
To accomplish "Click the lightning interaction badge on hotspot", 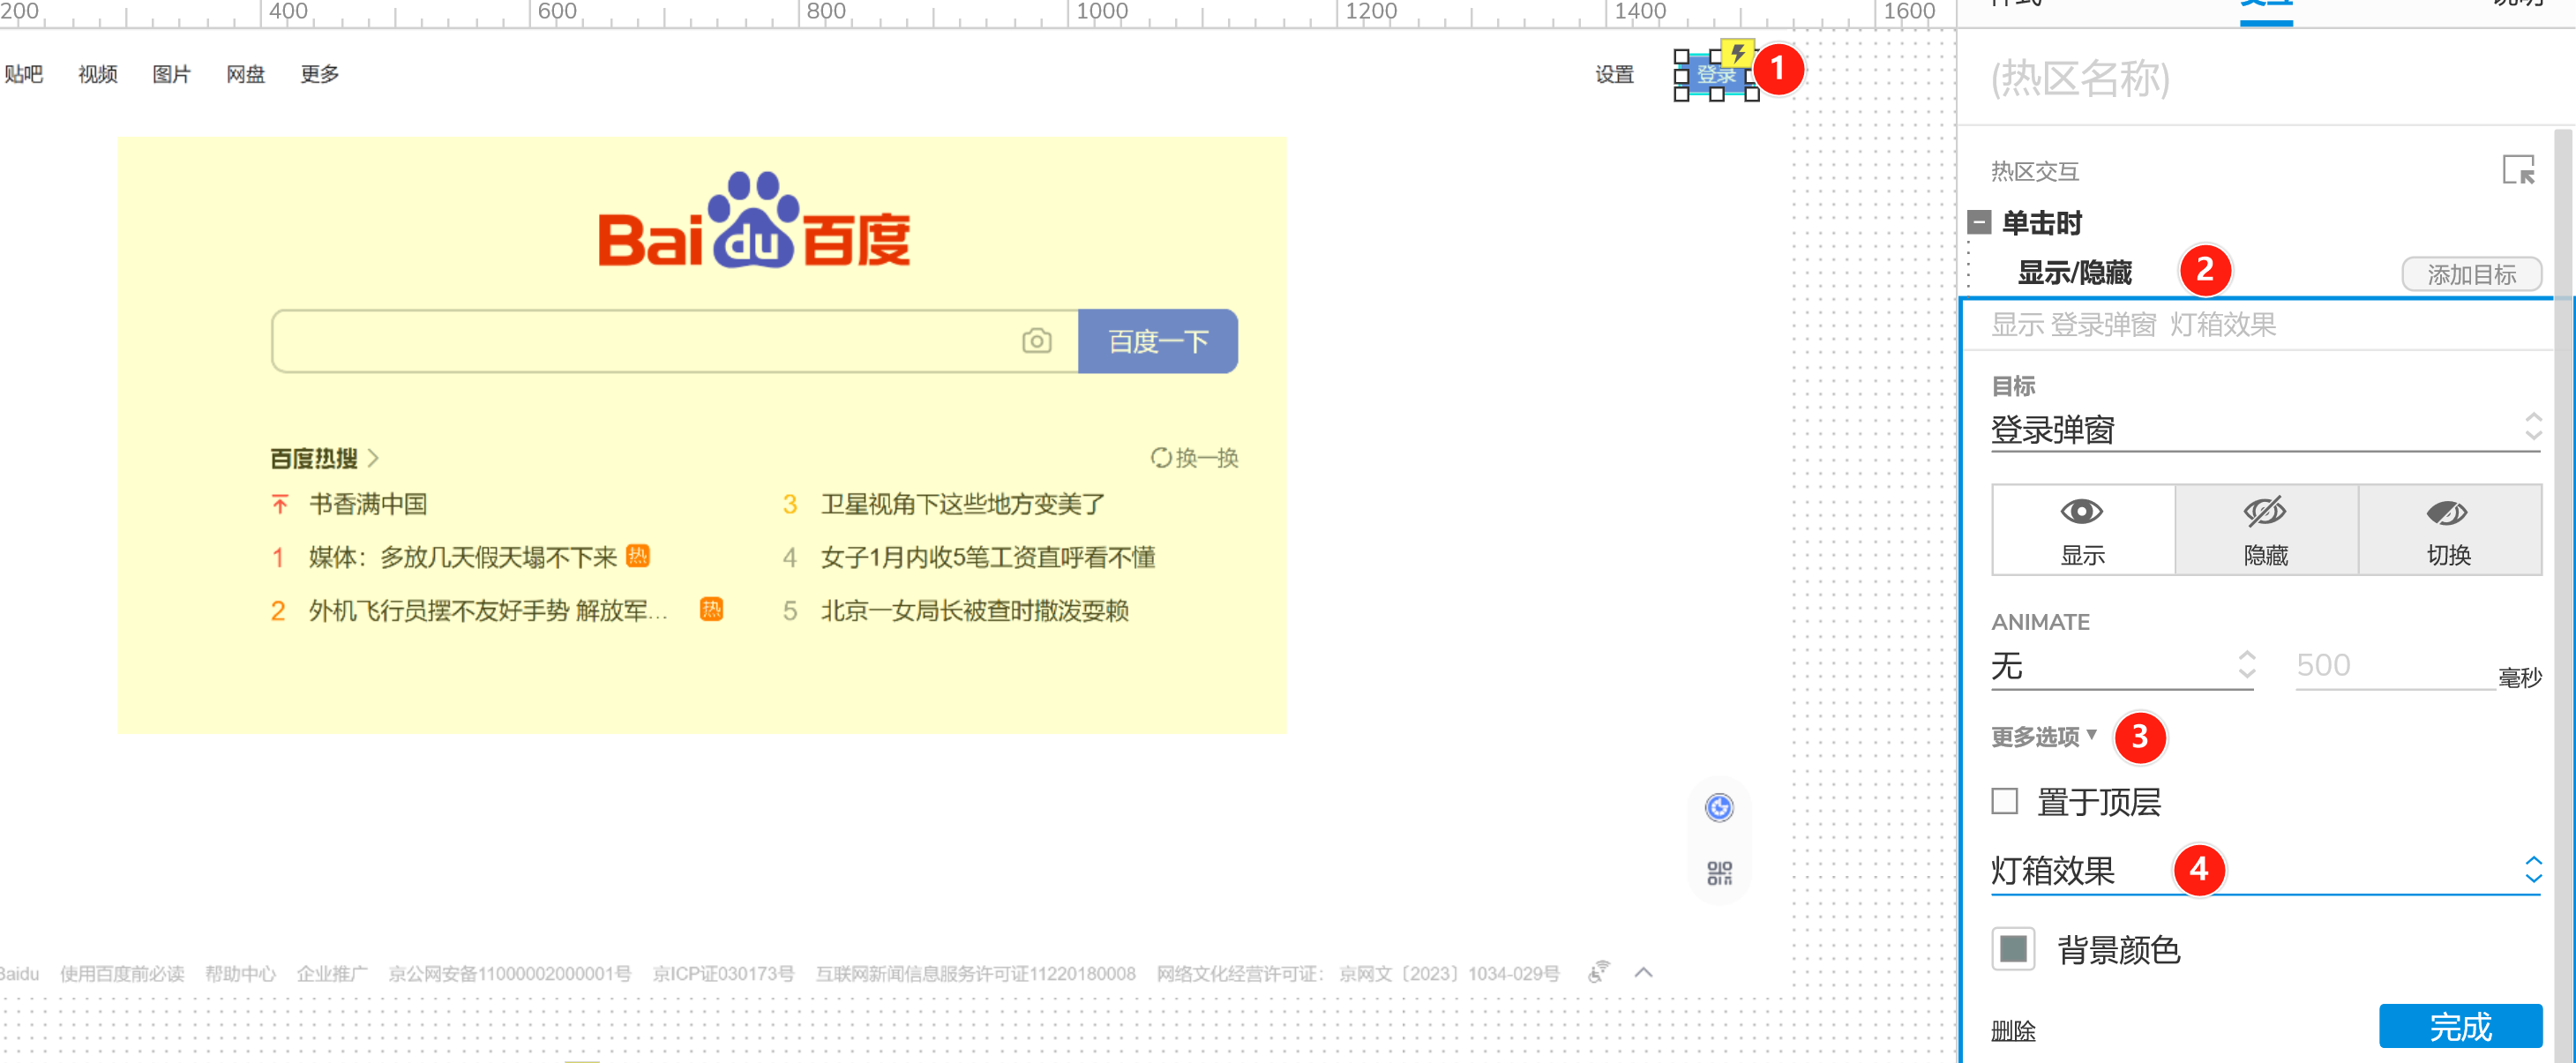I will pyautogui.click(x=1738, y=53).
